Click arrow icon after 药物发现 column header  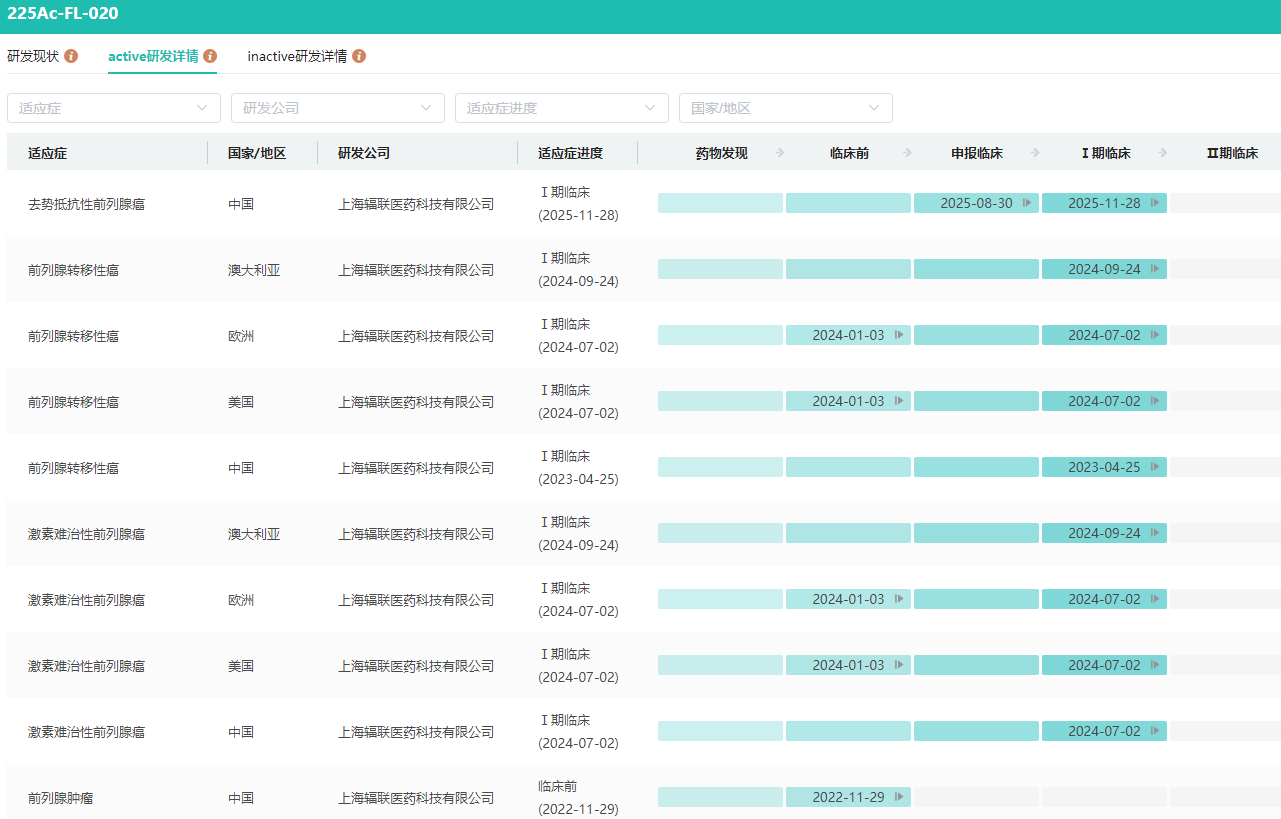(x=780, y=153)
